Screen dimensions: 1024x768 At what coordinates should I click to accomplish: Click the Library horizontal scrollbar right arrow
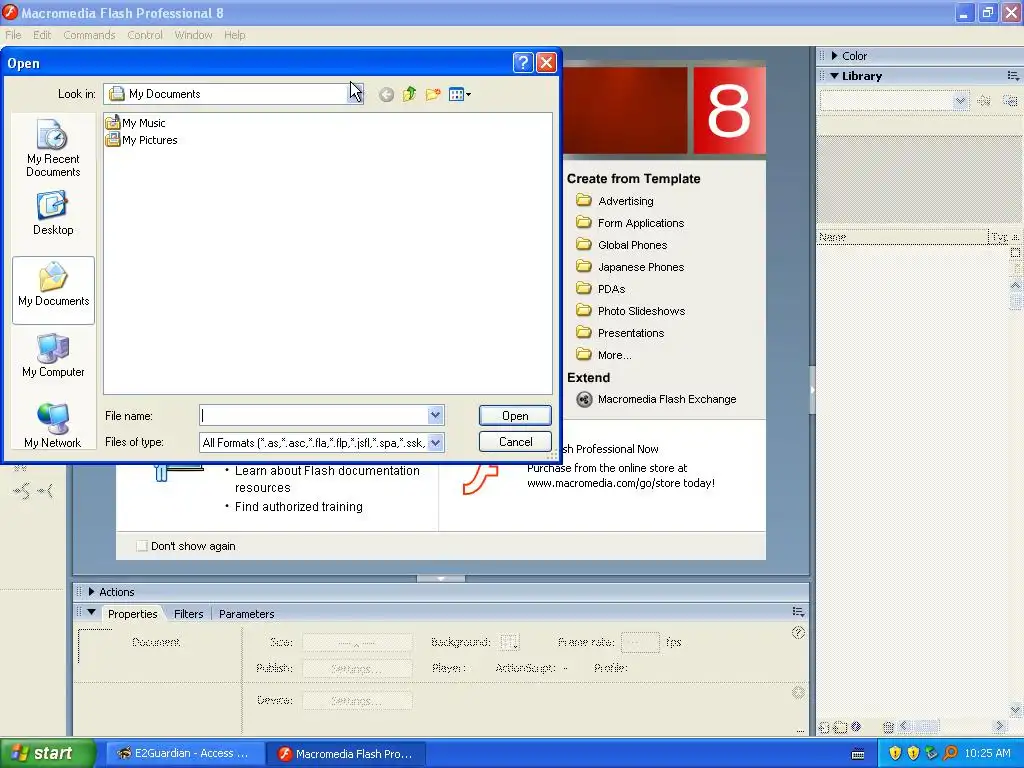[999, 726]
